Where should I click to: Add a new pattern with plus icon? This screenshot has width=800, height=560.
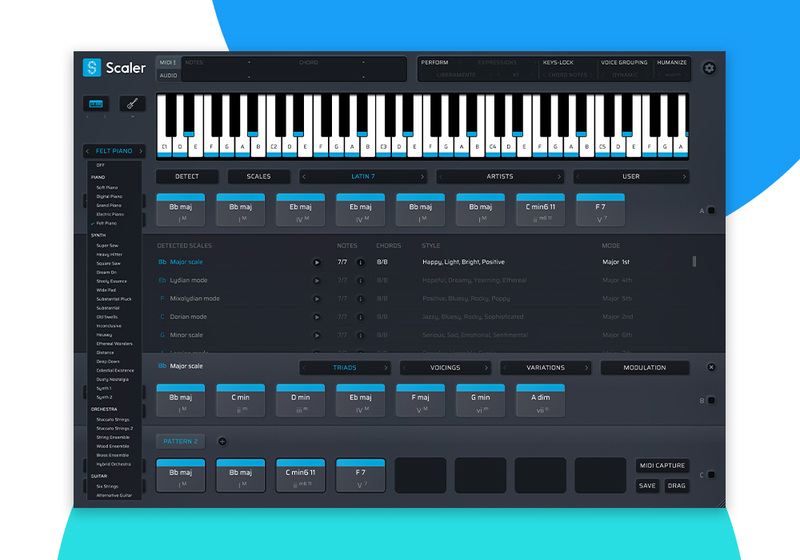coord(222,442)
